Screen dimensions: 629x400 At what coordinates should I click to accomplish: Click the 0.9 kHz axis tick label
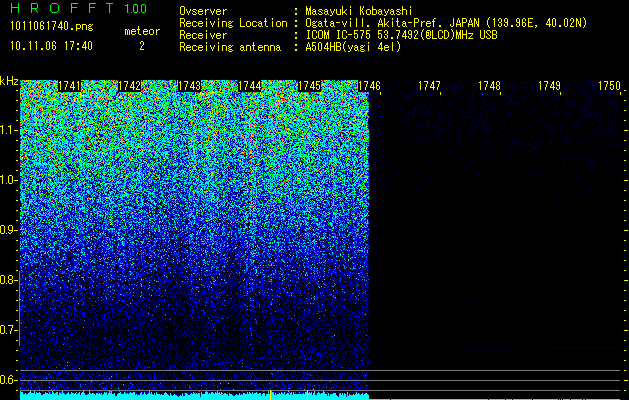9,230
